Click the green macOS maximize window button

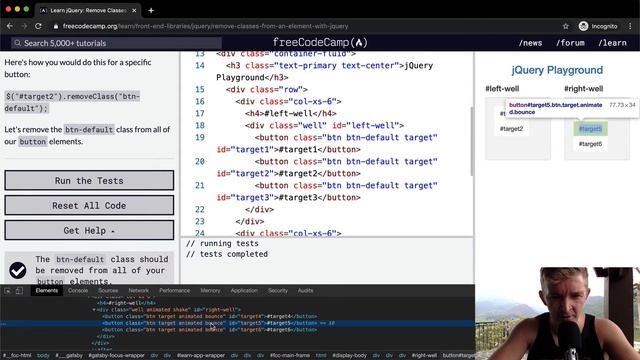27,9
